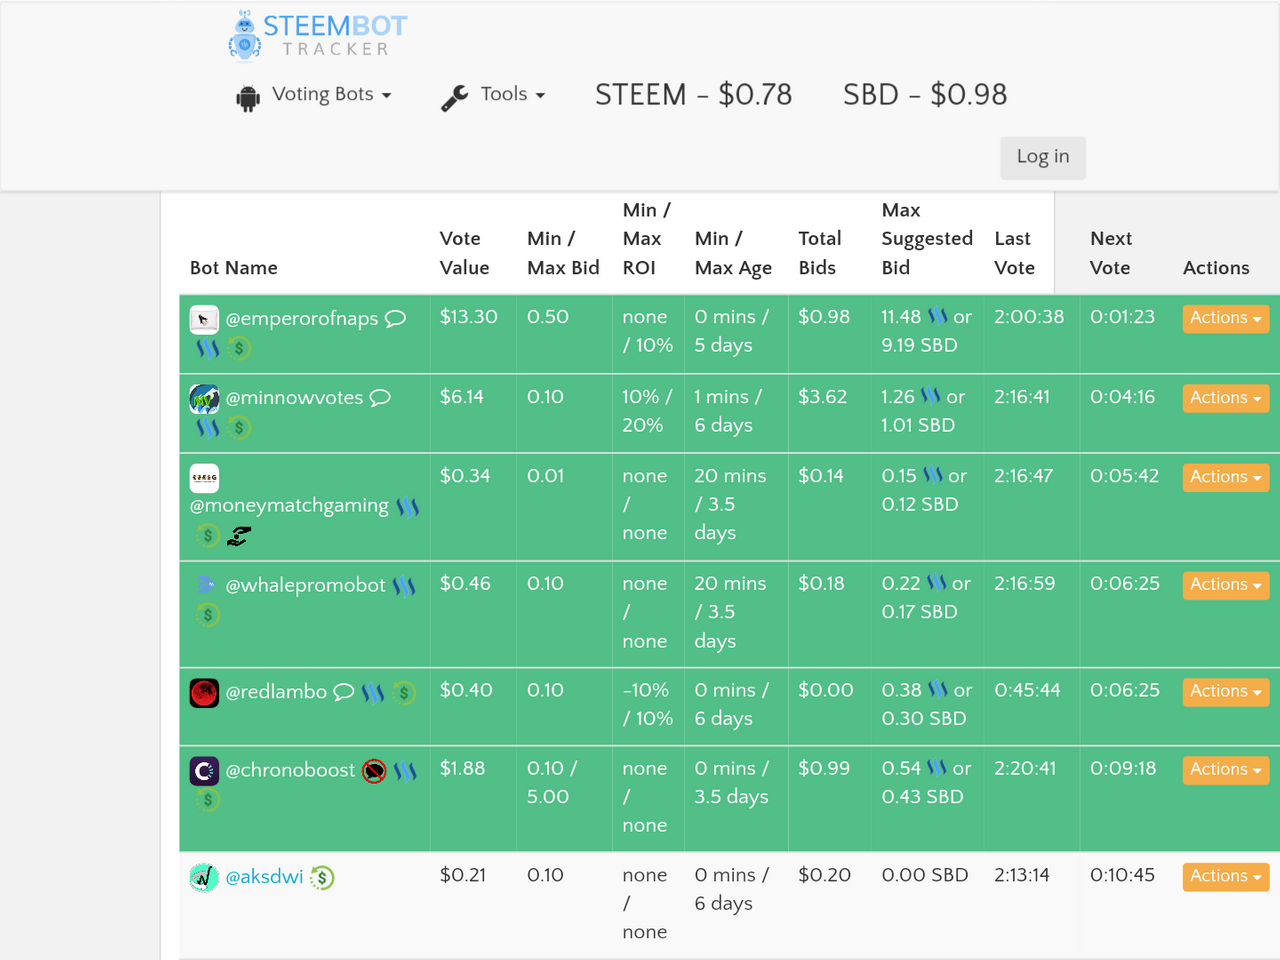Click the refund dollar icon in emperorofnaps row
Image resolution: width=1280 pixels, height=960 pixels.
(238, 348)
